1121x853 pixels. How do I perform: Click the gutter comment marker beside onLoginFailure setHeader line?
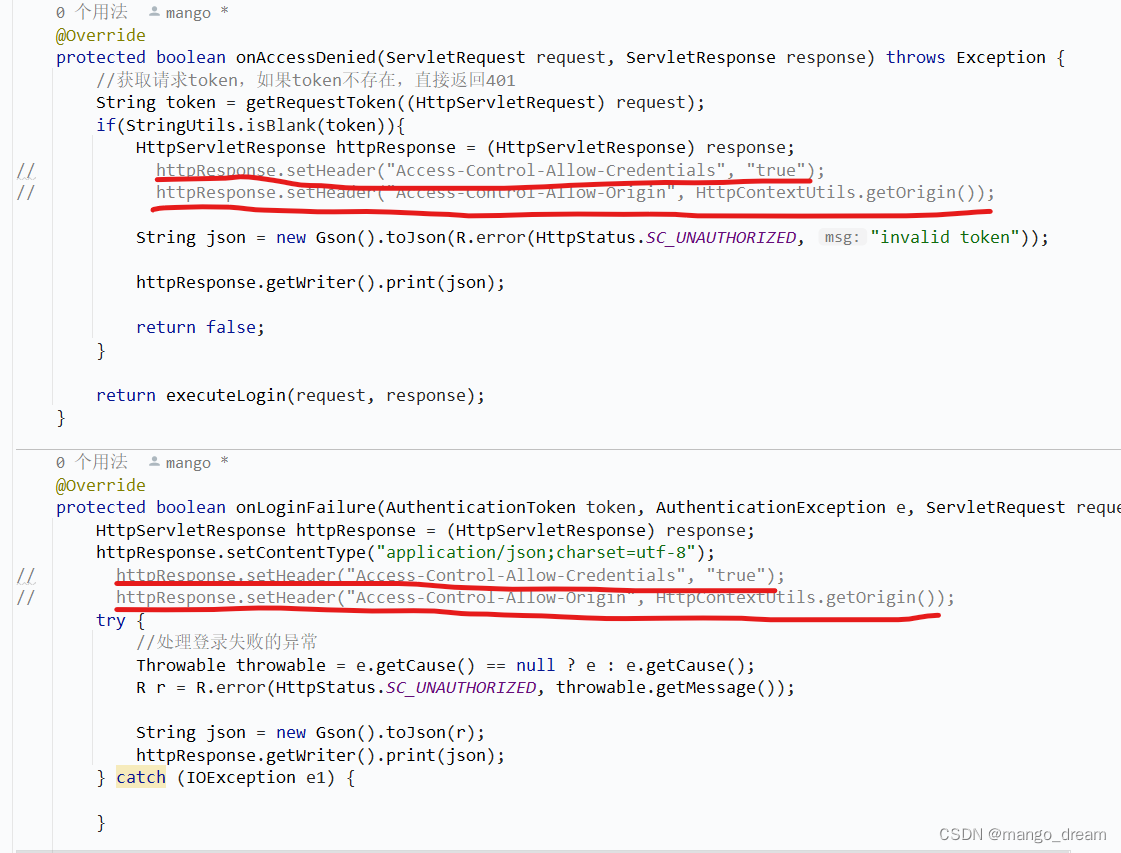[26, 575]
